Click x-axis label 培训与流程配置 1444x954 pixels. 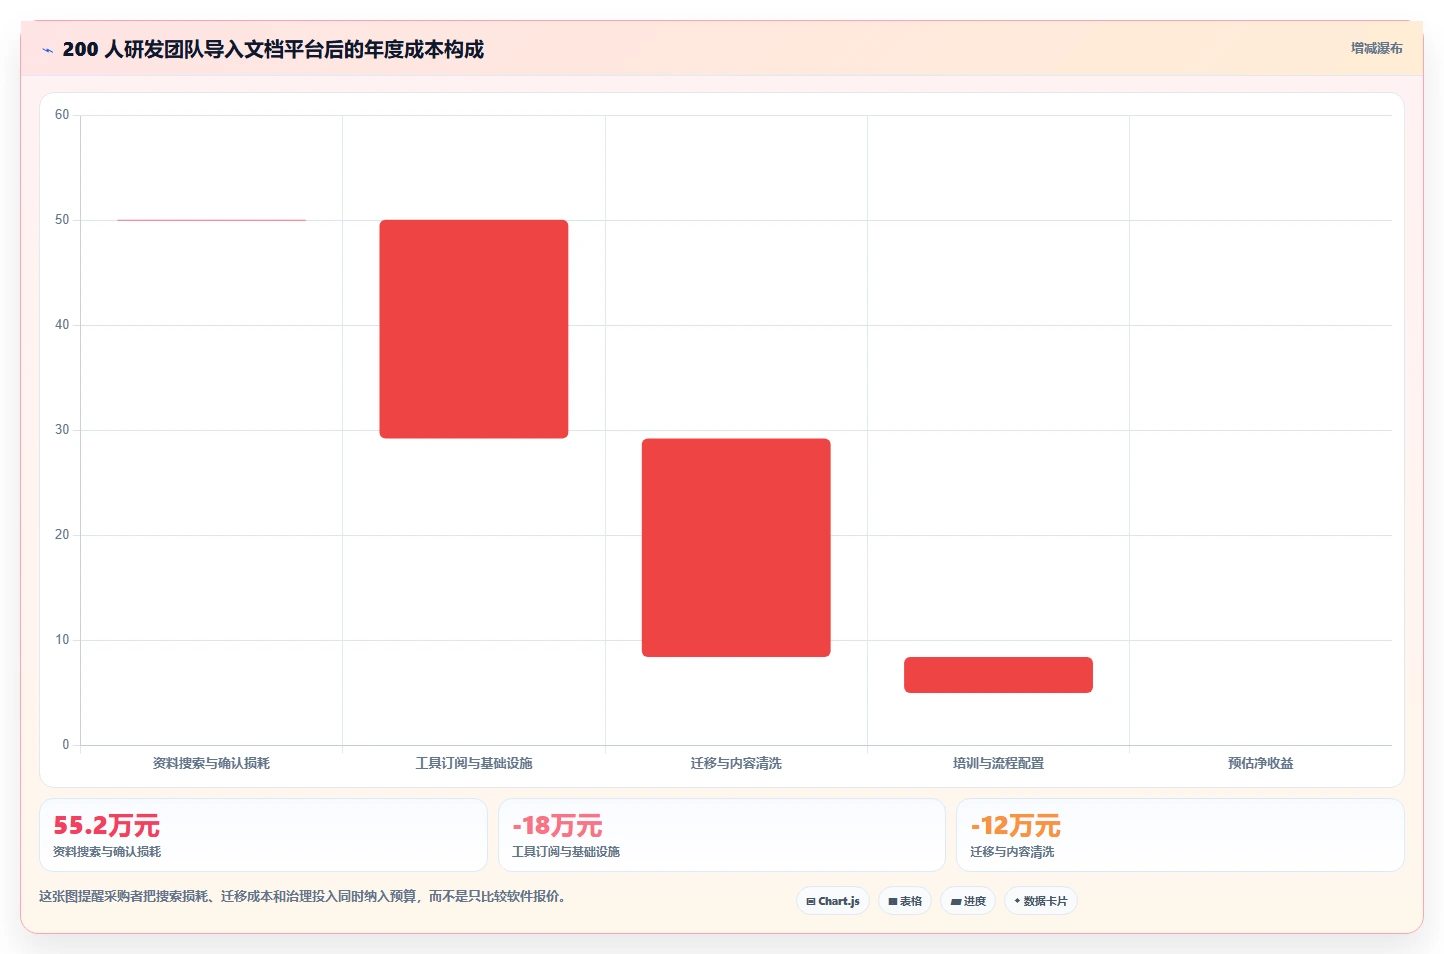tap(998, 763)
